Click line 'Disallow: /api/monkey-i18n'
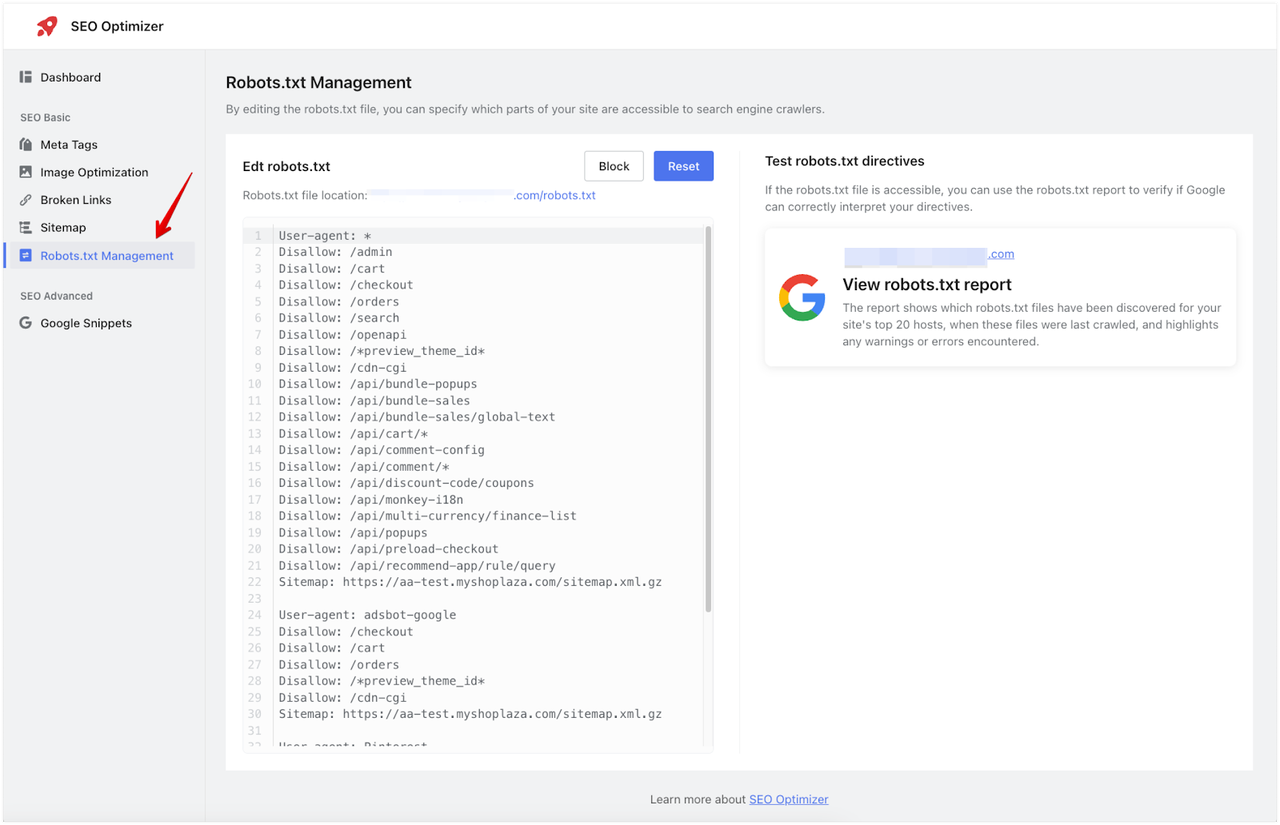The image size is (1280, 825). click(371, 500)
